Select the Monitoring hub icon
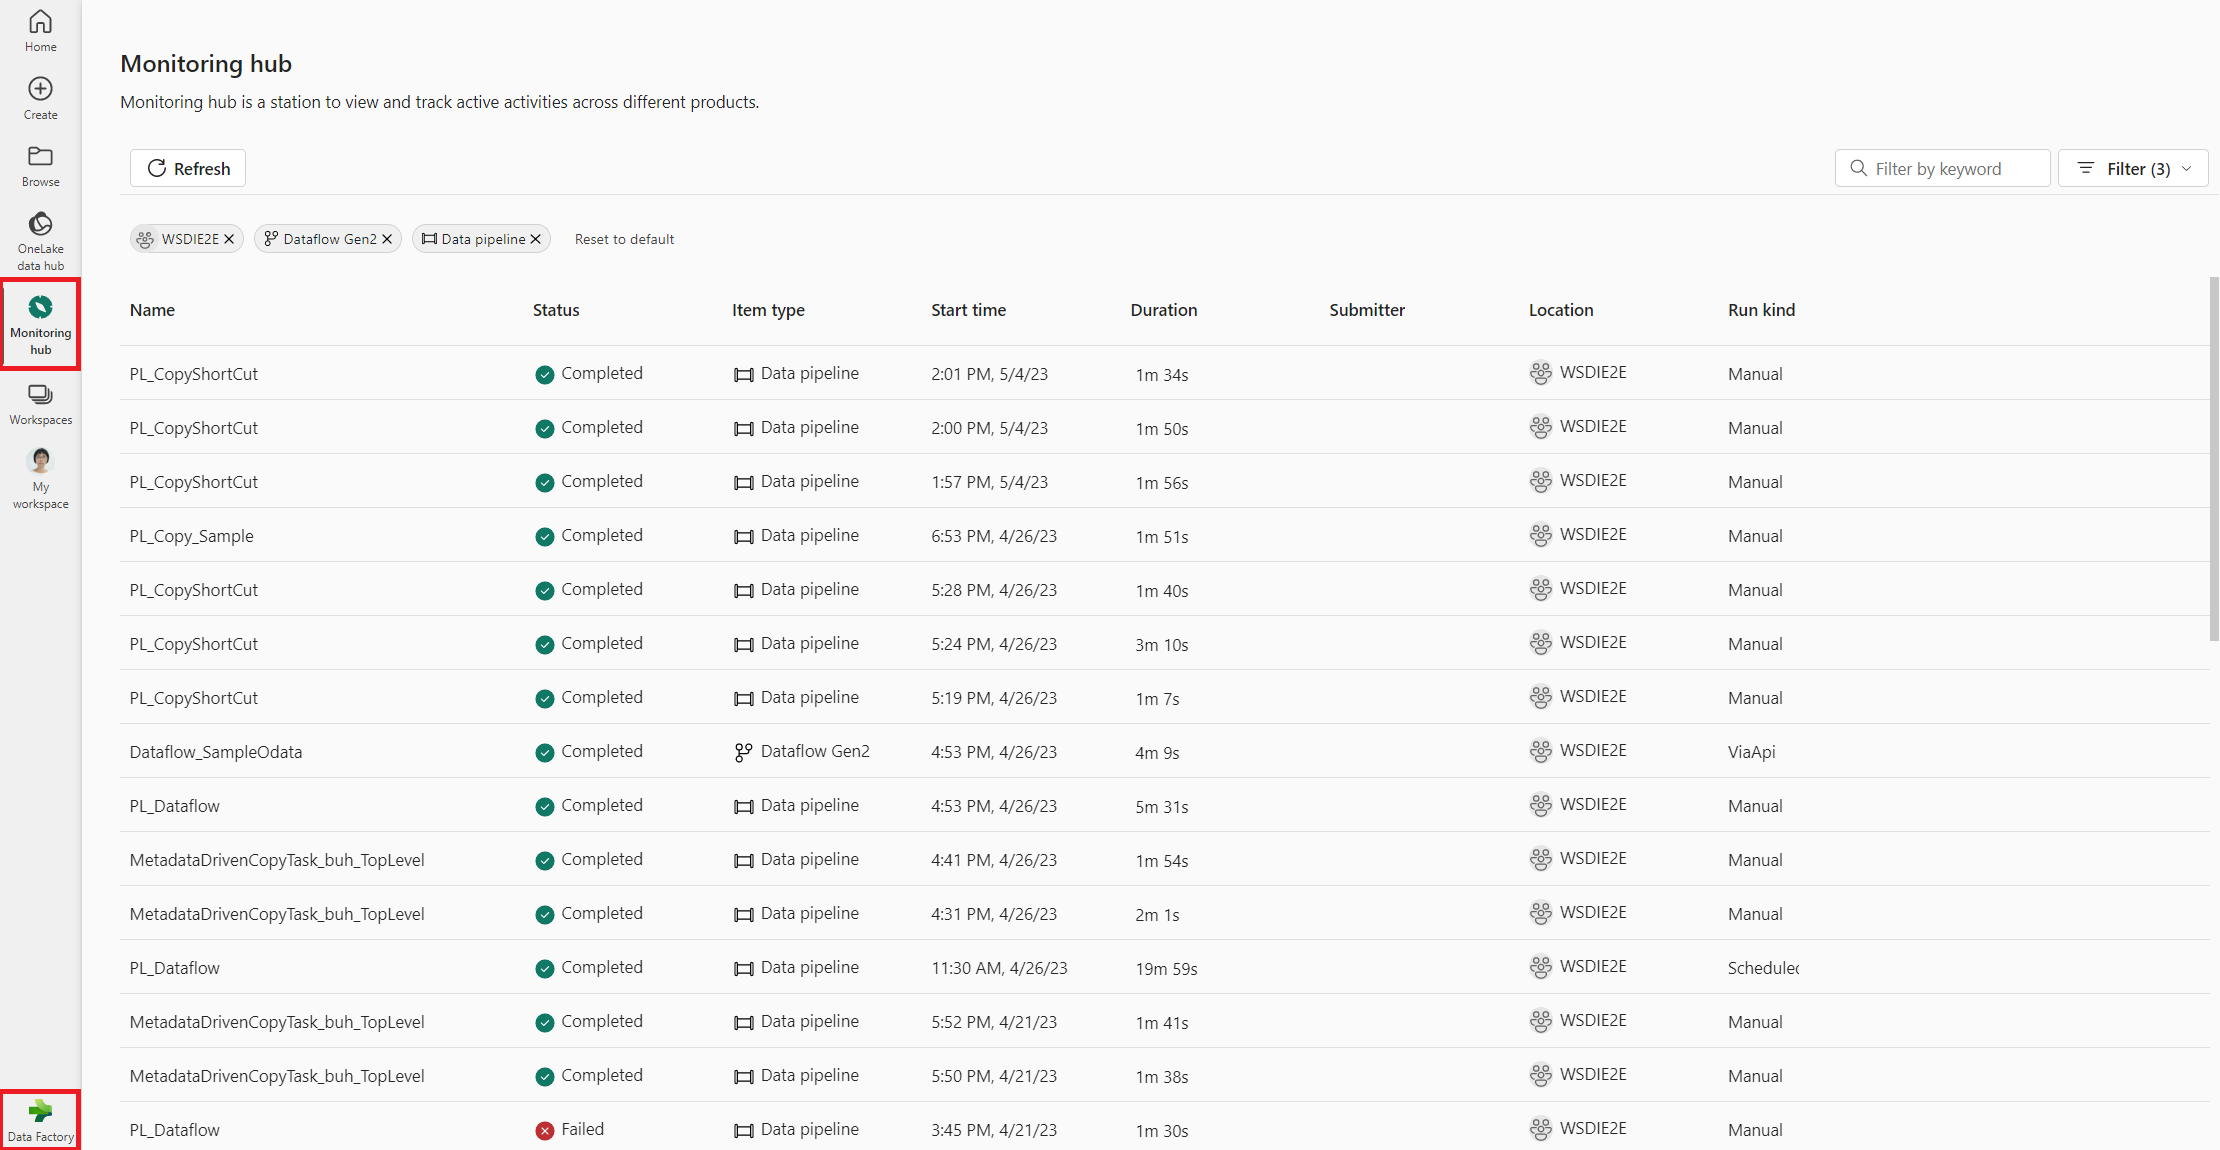Screen dimensions: 2220x1150 pos(40,324)
